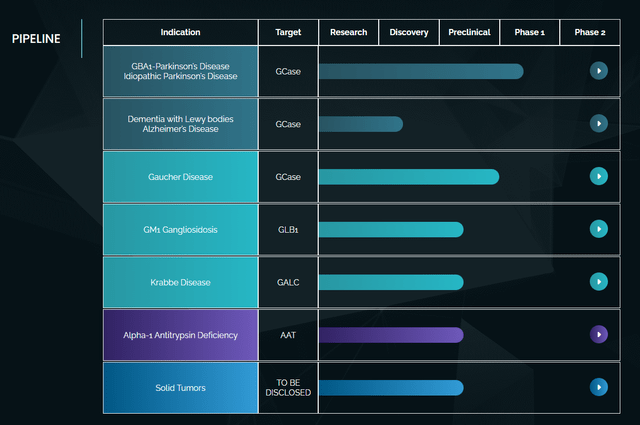This screenshot has width=640, height=425.
Task: Select the Phase 2 column header
Action: [x=590, y=32]
